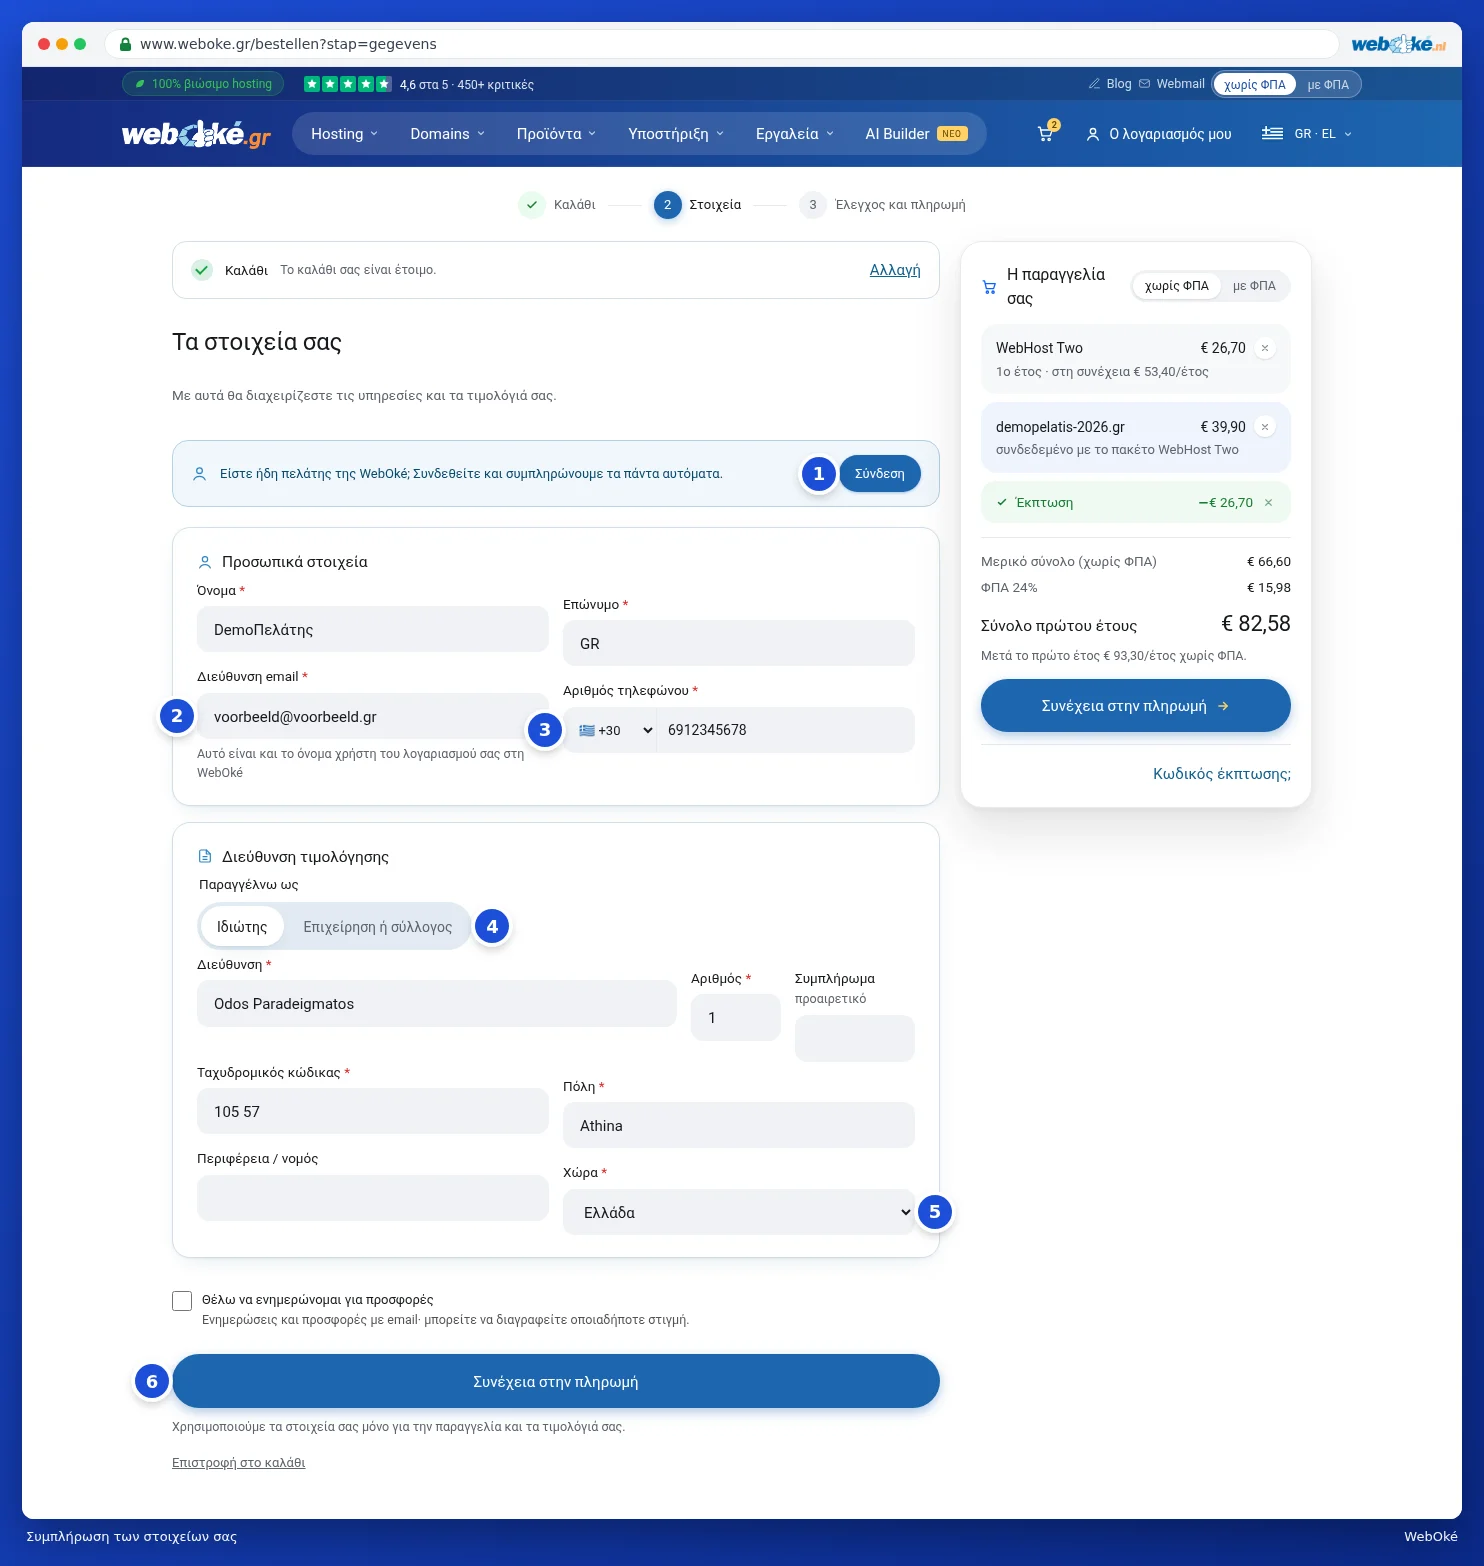This screenshot has width=1484, height=1566.
Task: Click the Ταχυδρομικός κώδικας field
Action: tap(373, 1112)
